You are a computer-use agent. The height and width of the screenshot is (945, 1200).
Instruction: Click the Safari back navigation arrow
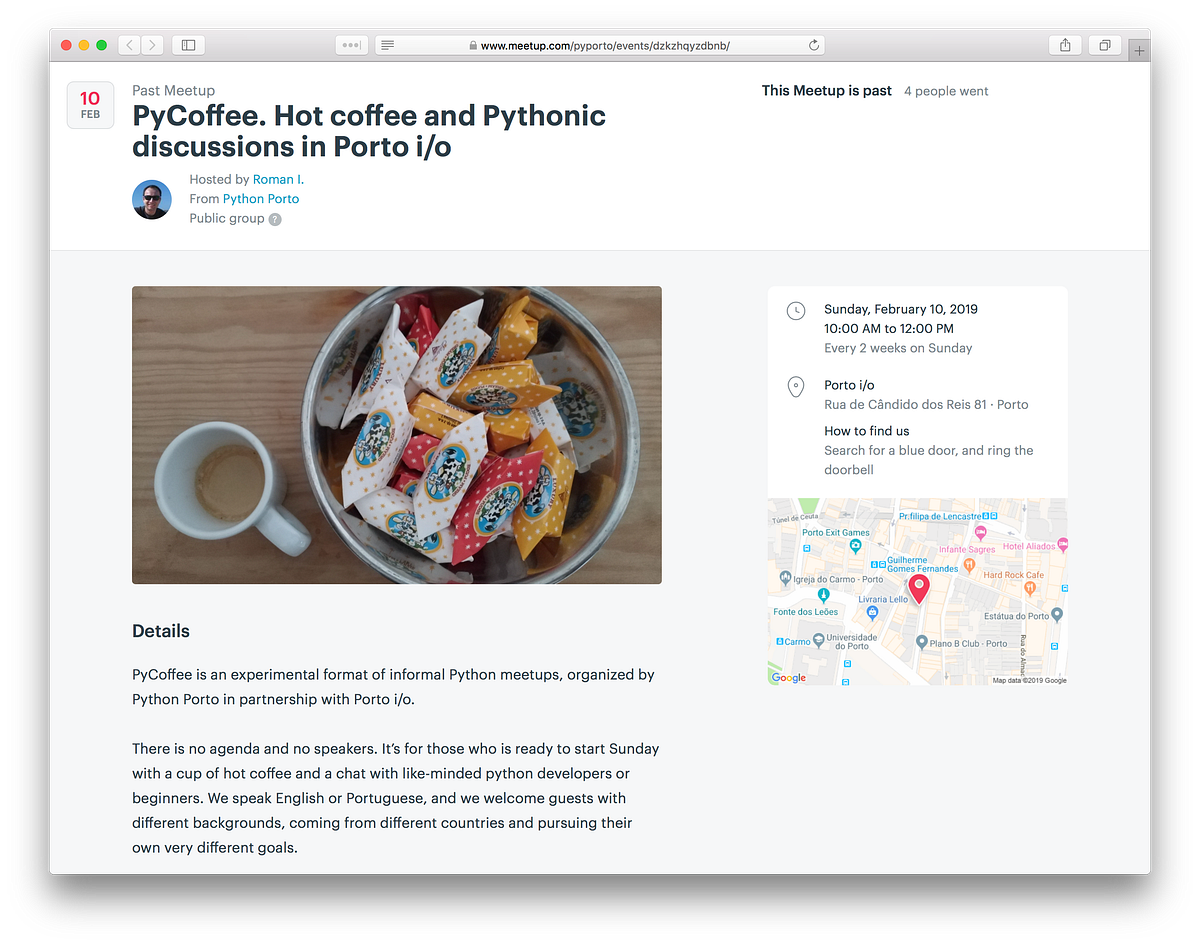coord(130,45)
